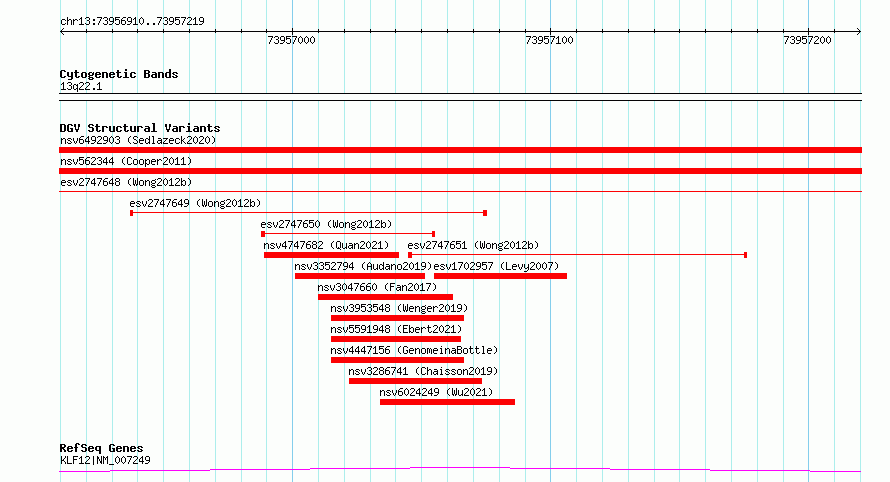Click the red bar under nsv4747682 (Quan2021)
890x482 pixels.
pyautogui.click(x=331, y=255)
